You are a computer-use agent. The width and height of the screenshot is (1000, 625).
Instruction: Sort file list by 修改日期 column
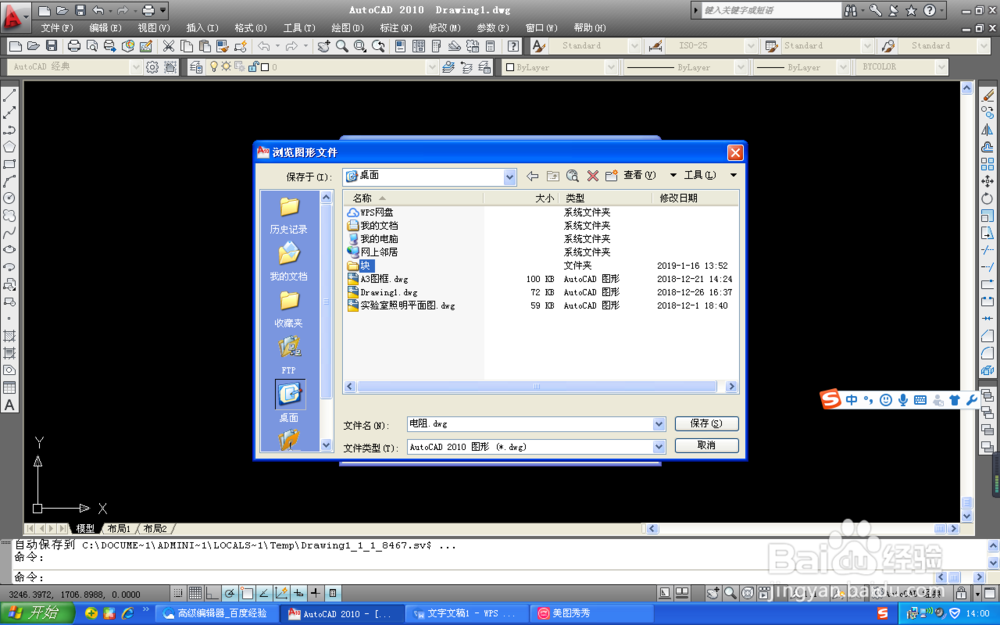678,198
